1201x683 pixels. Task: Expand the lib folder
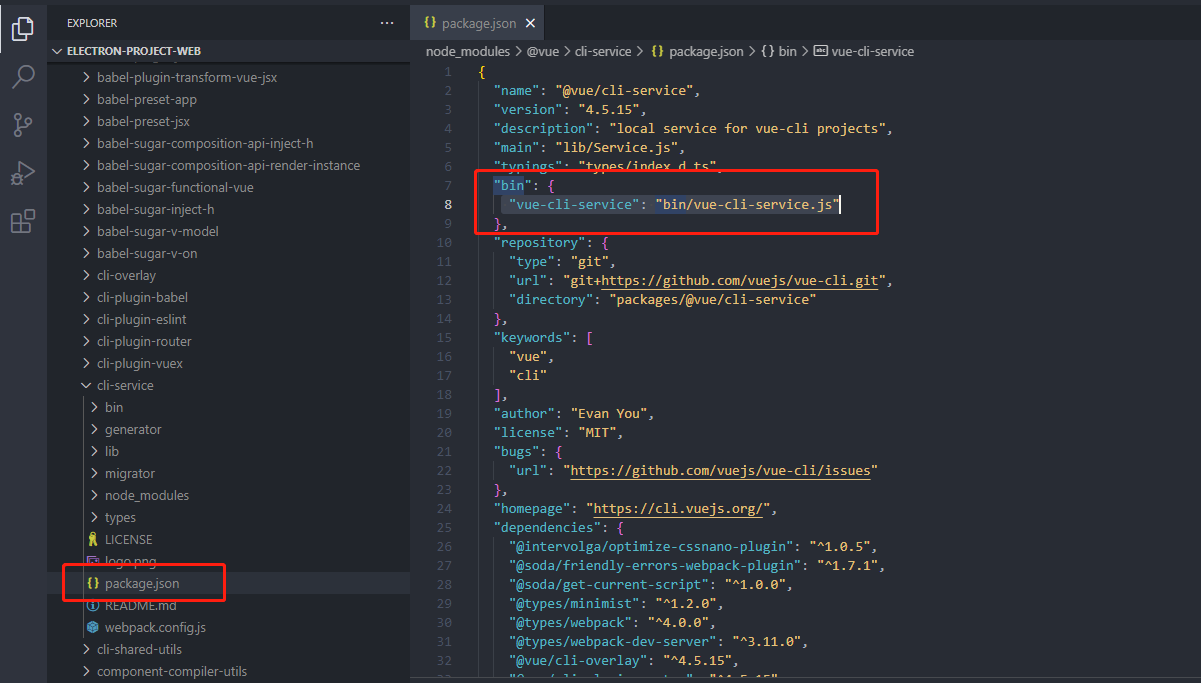(x=112, y=451)
